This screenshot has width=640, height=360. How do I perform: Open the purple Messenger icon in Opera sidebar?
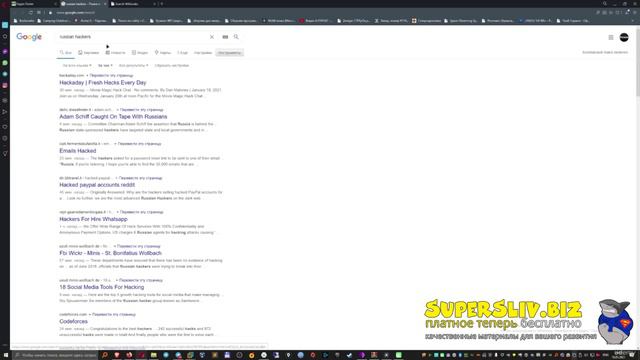click(x=5, y=52)
